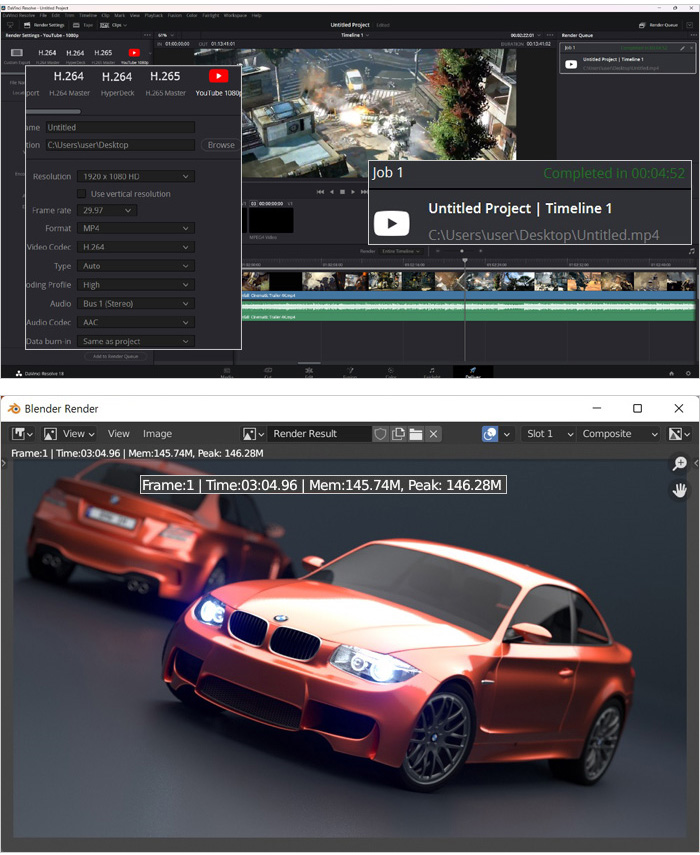Open the Clips toolbar dropdown in Resolve
The image size is (700, 855).
tap(113, 25)
